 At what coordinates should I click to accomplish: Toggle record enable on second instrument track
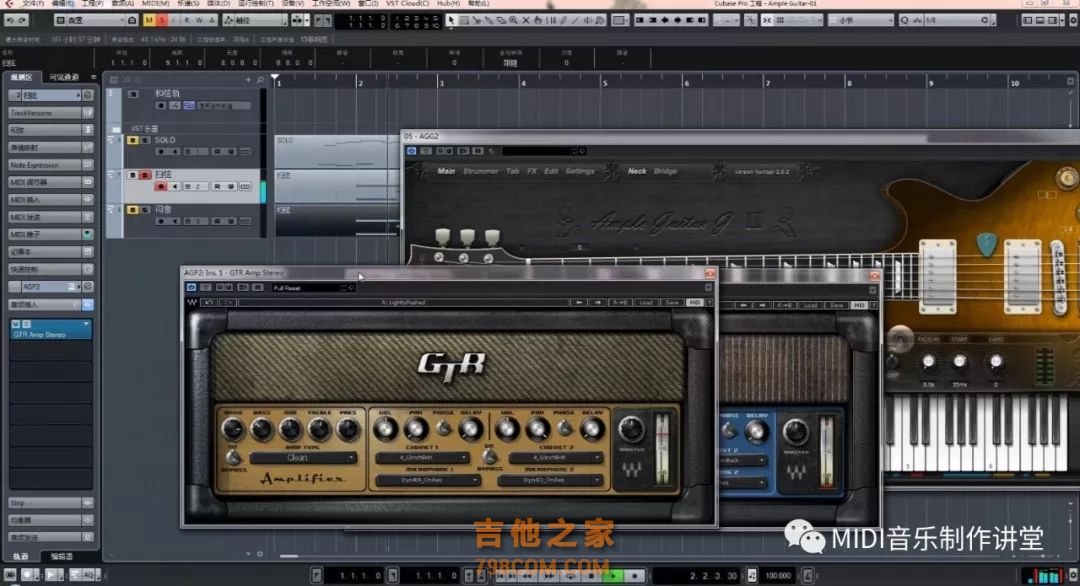click(161, 187)
